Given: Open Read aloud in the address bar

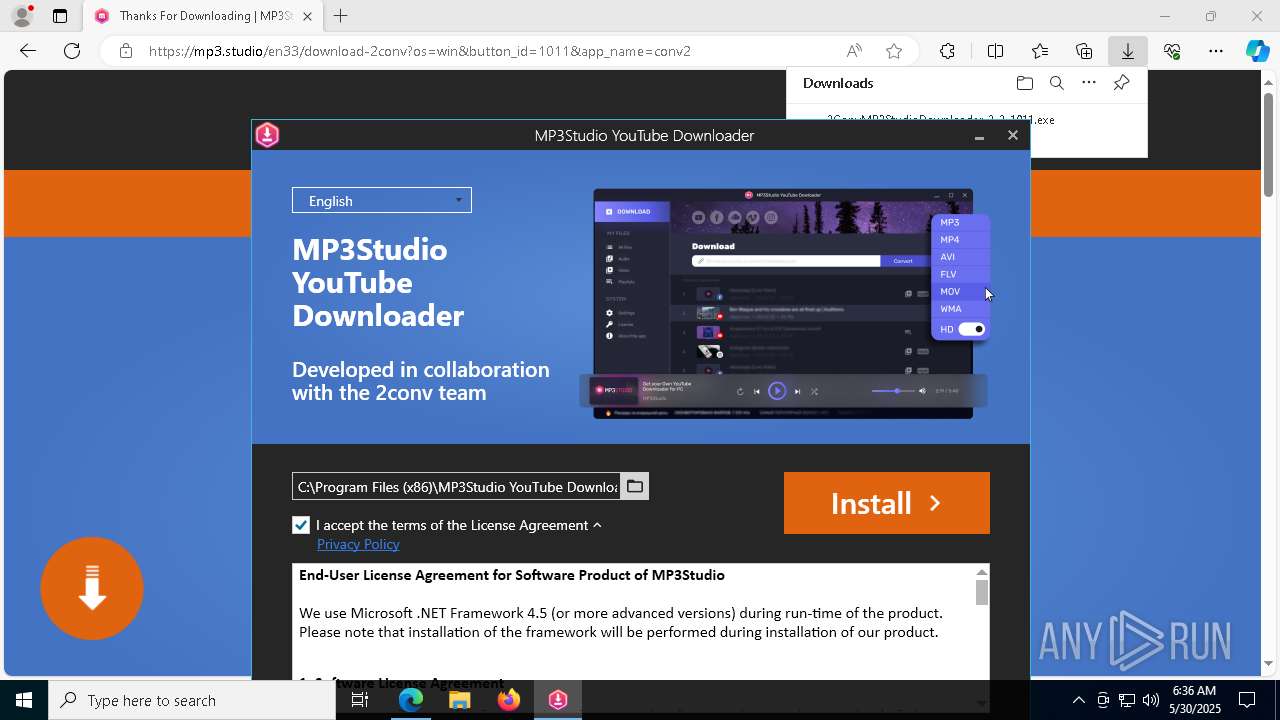Looking at the screenshot, I should click(854, 51).
